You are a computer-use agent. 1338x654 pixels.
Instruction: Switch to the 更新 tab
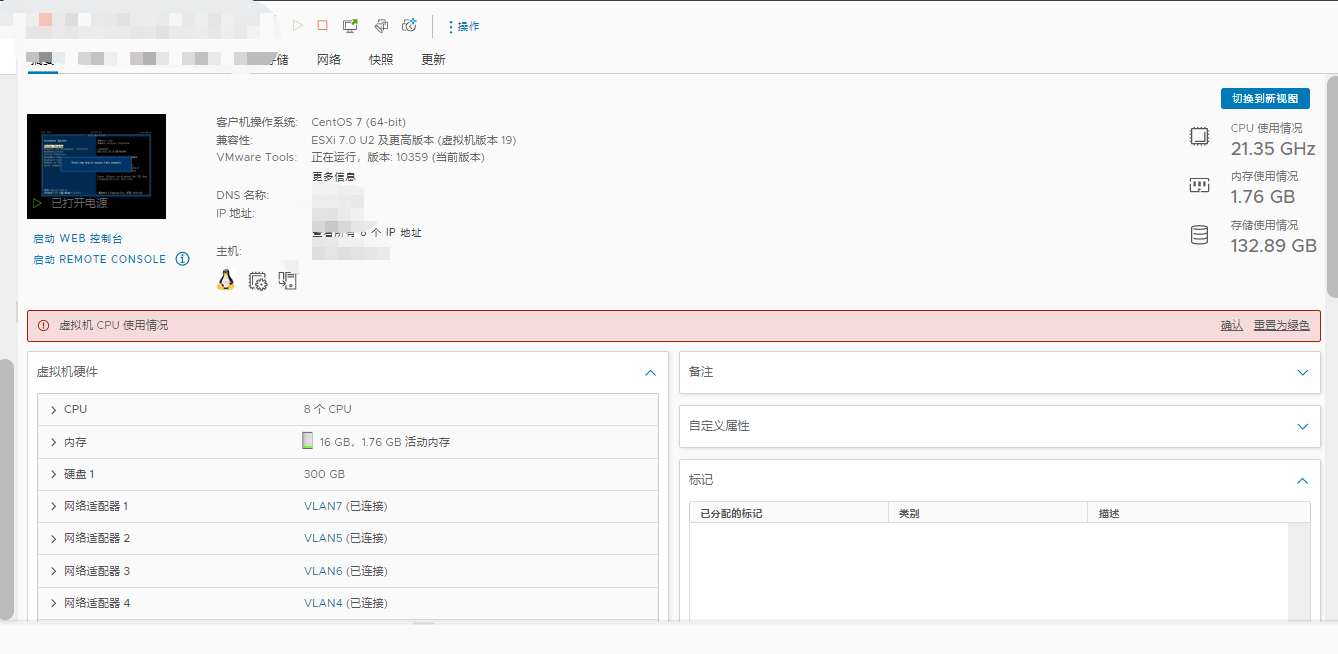pos(433,59)
